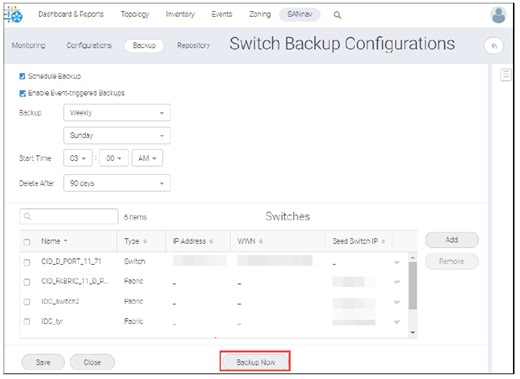Toggle the Schedule Backup checkbox
Image resolution: width=520 pixels, height=379 pixels.
(22, 76)
